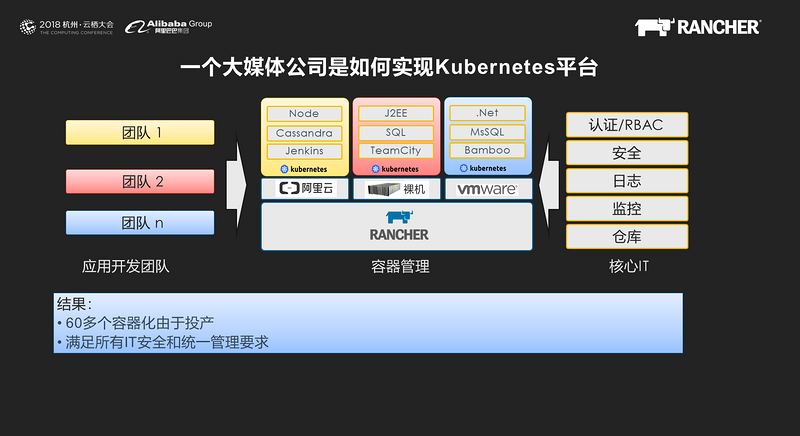Click the MsSQL component box
The height and width of the screenshot is (436, 800).
pos(487,132)
